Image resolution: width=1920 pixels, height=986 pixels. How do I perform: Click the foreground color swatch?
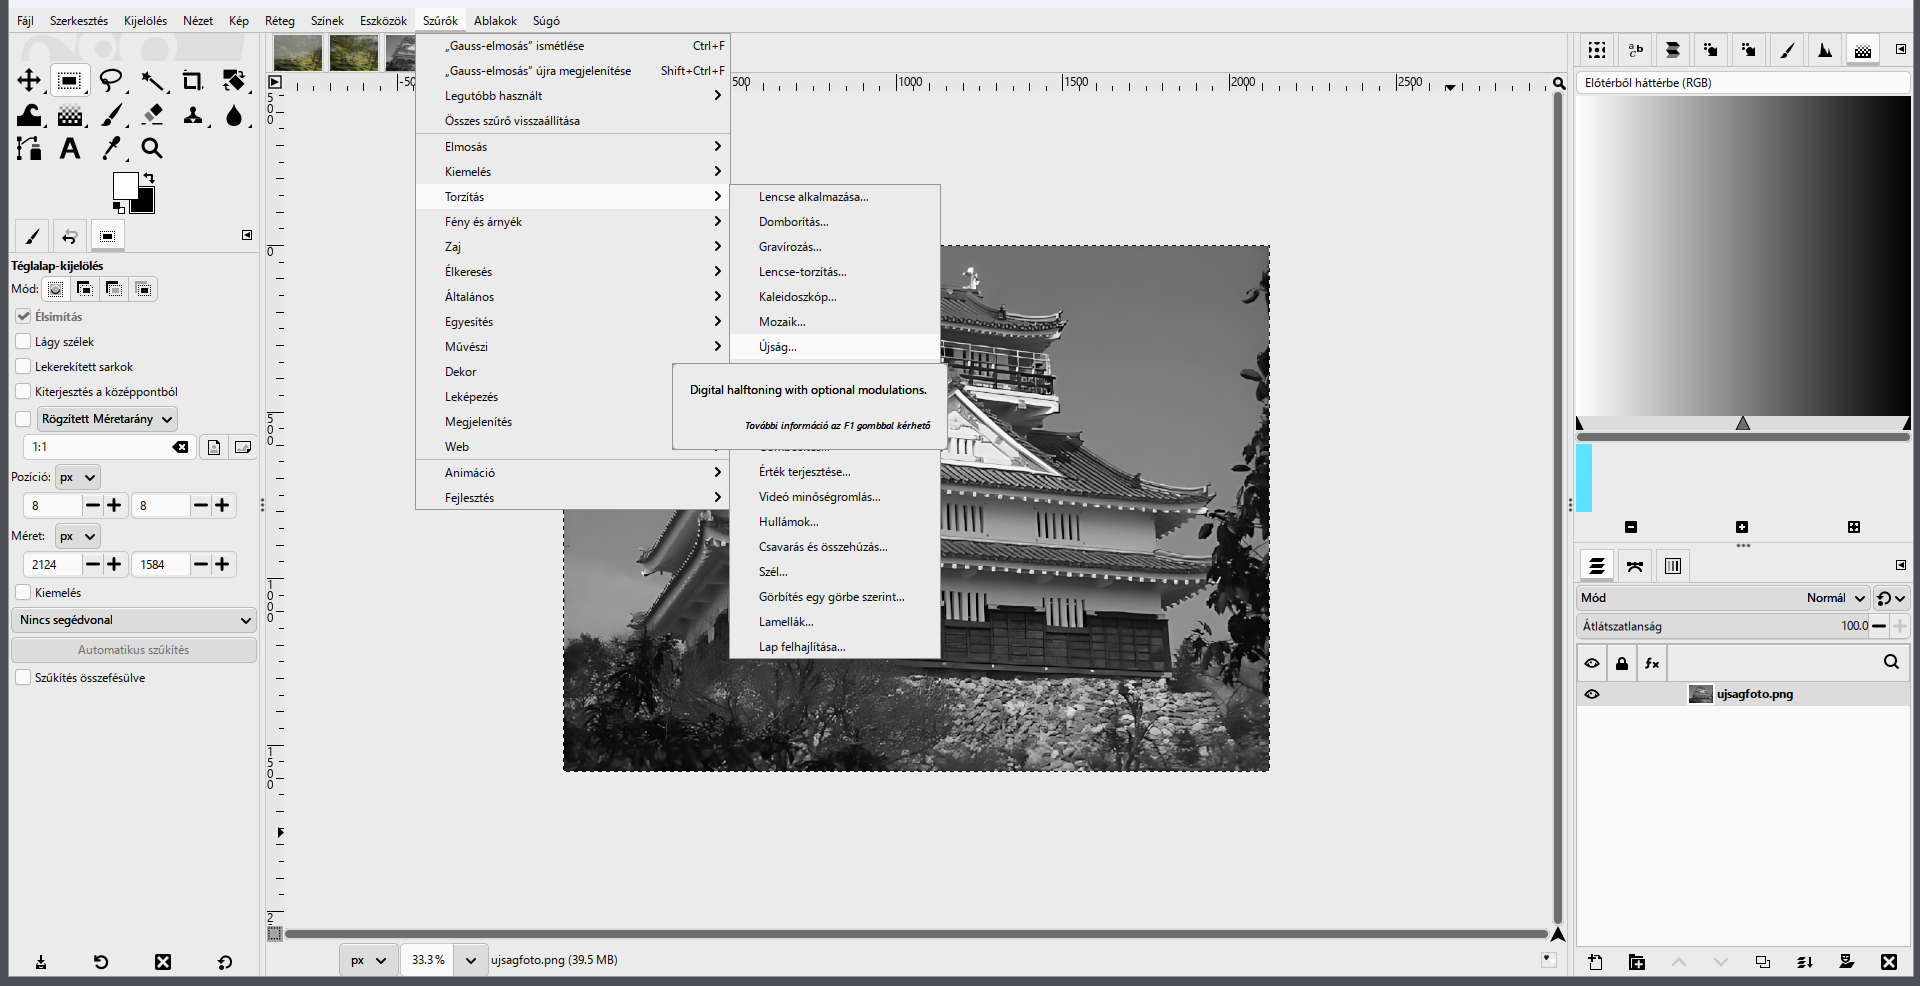(125, 185)
